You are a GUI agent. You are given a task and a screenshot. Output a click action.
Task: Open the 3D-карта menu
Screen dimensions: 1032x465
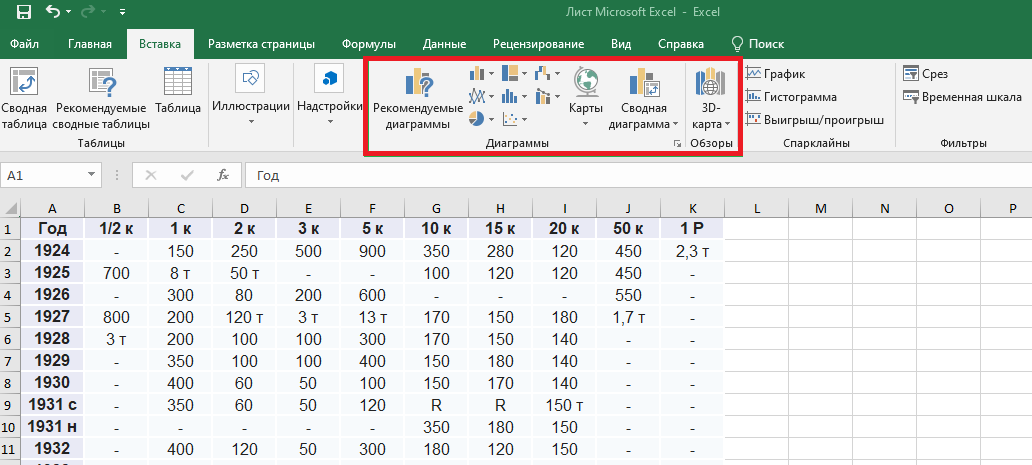[x=711, y=99]
